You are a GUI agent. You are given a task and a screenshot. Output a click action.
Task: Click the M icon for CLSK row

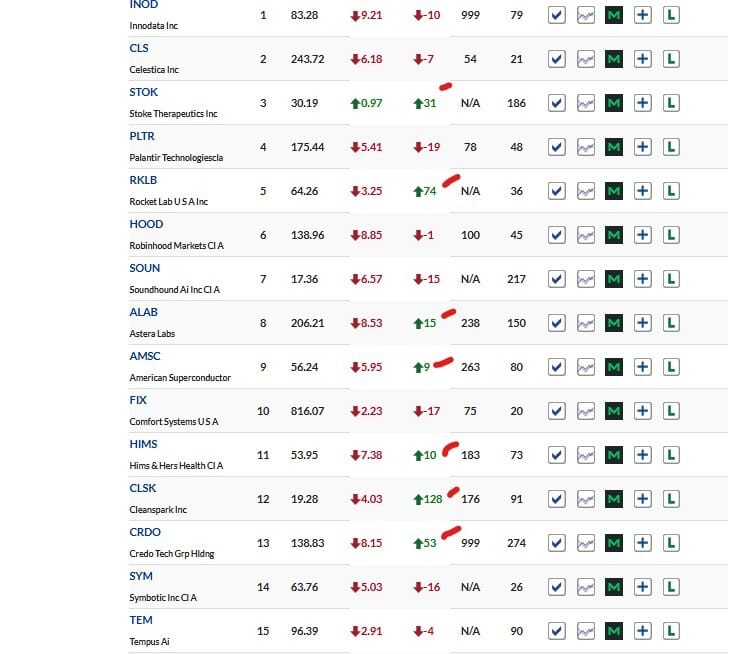point(614,499)
